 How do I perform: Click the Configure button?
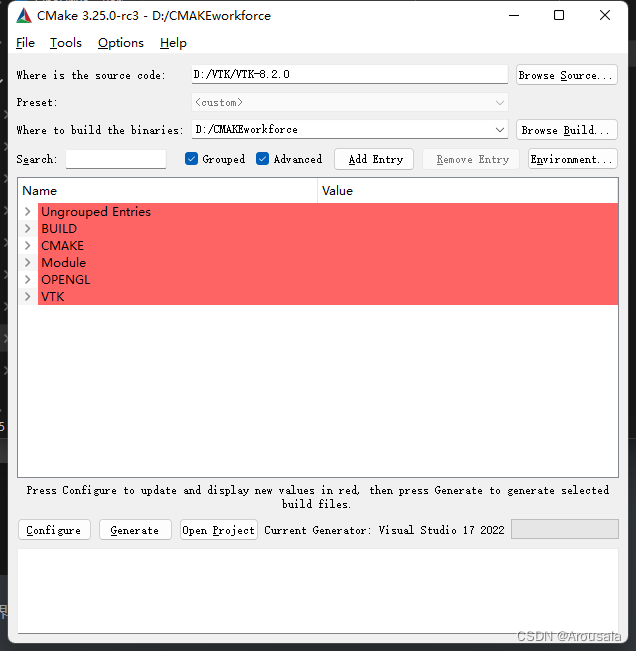54,530
